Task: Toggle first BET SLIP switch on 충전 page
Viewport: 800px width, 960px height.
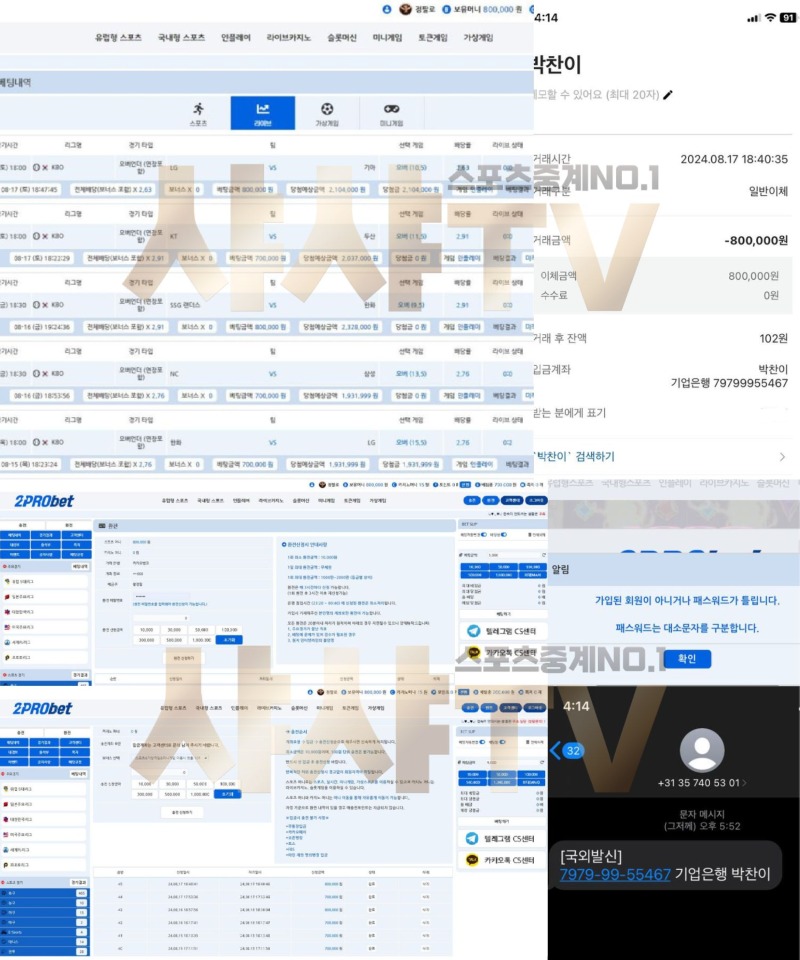Action: [x=483, y=742]
